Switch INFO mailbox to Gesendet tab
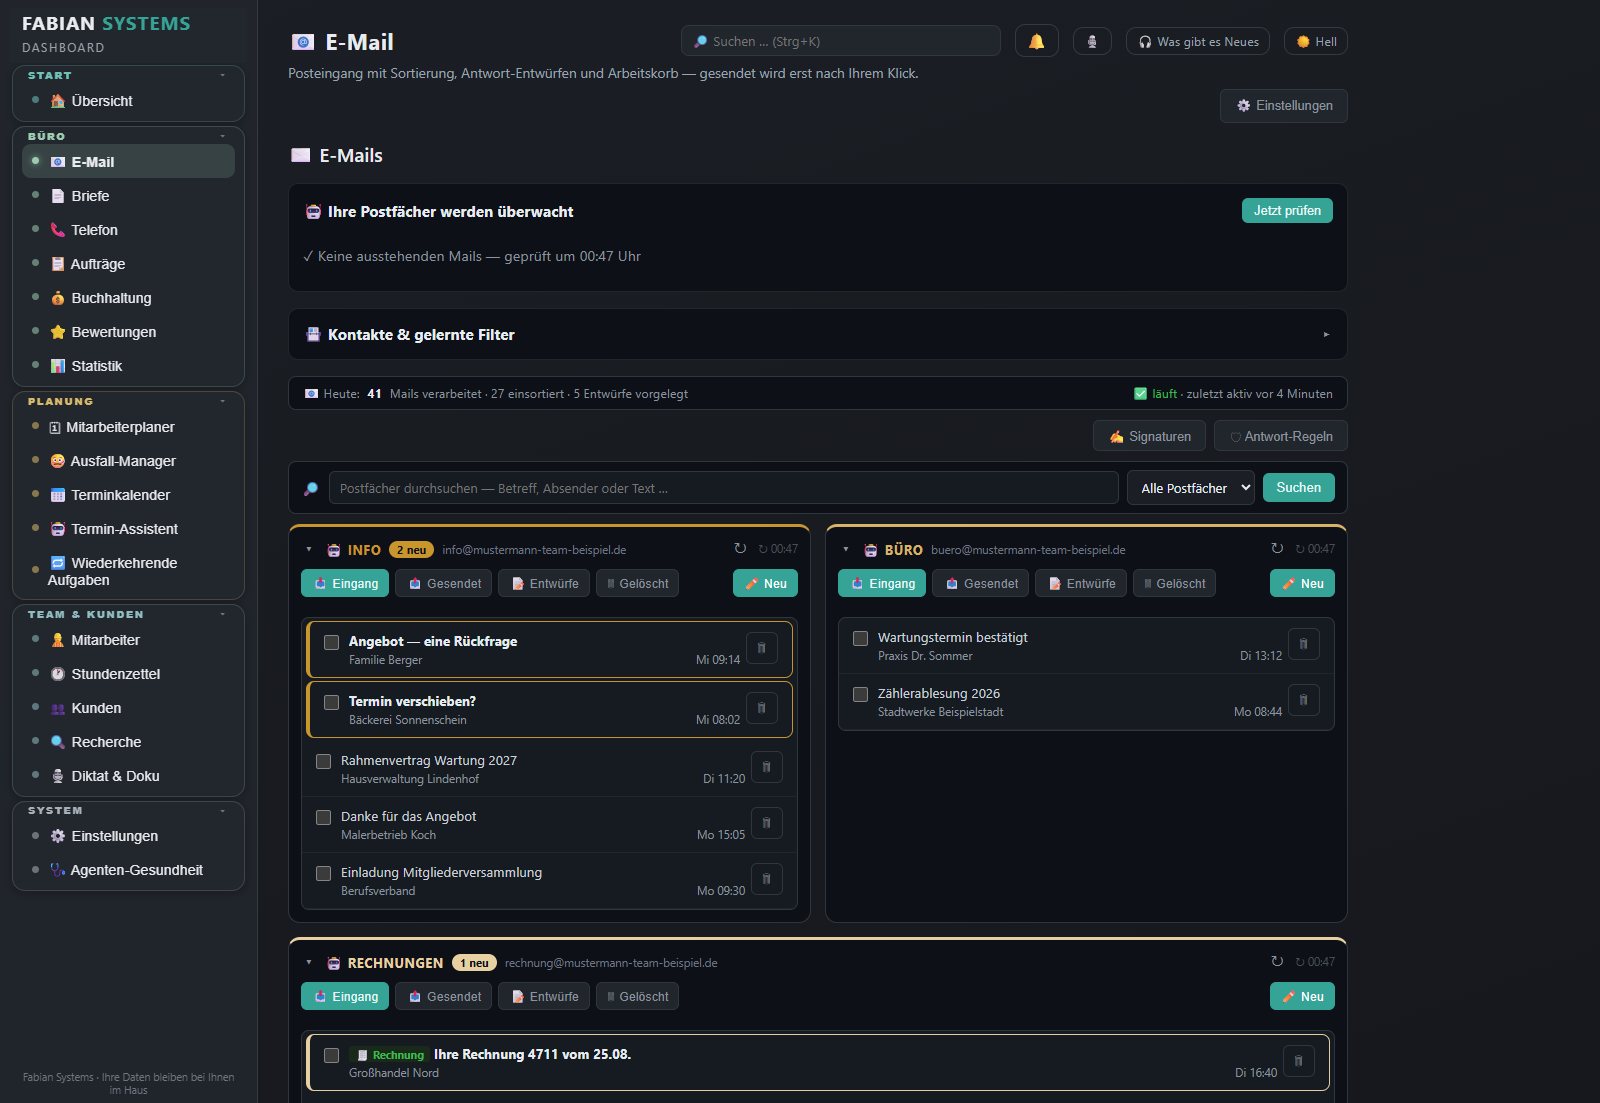Screen dimensions: 1600x1103 444,583
